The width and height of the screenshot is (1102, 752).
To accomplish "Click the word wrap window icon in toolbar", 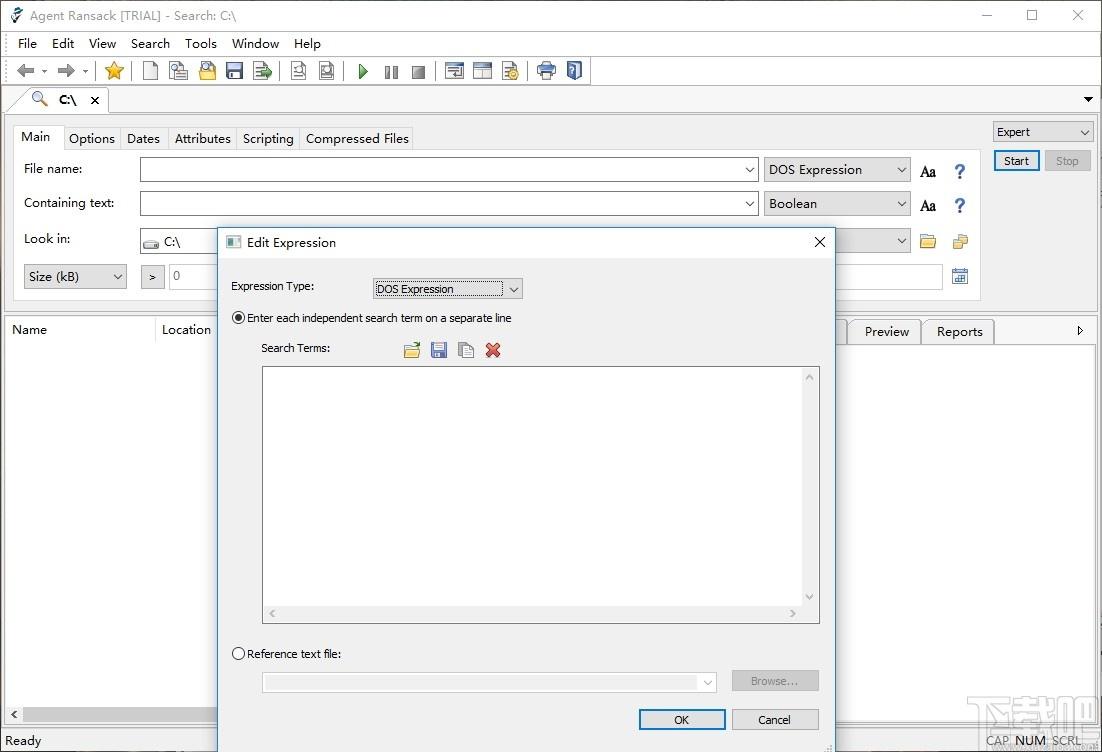I will point(455,70).
